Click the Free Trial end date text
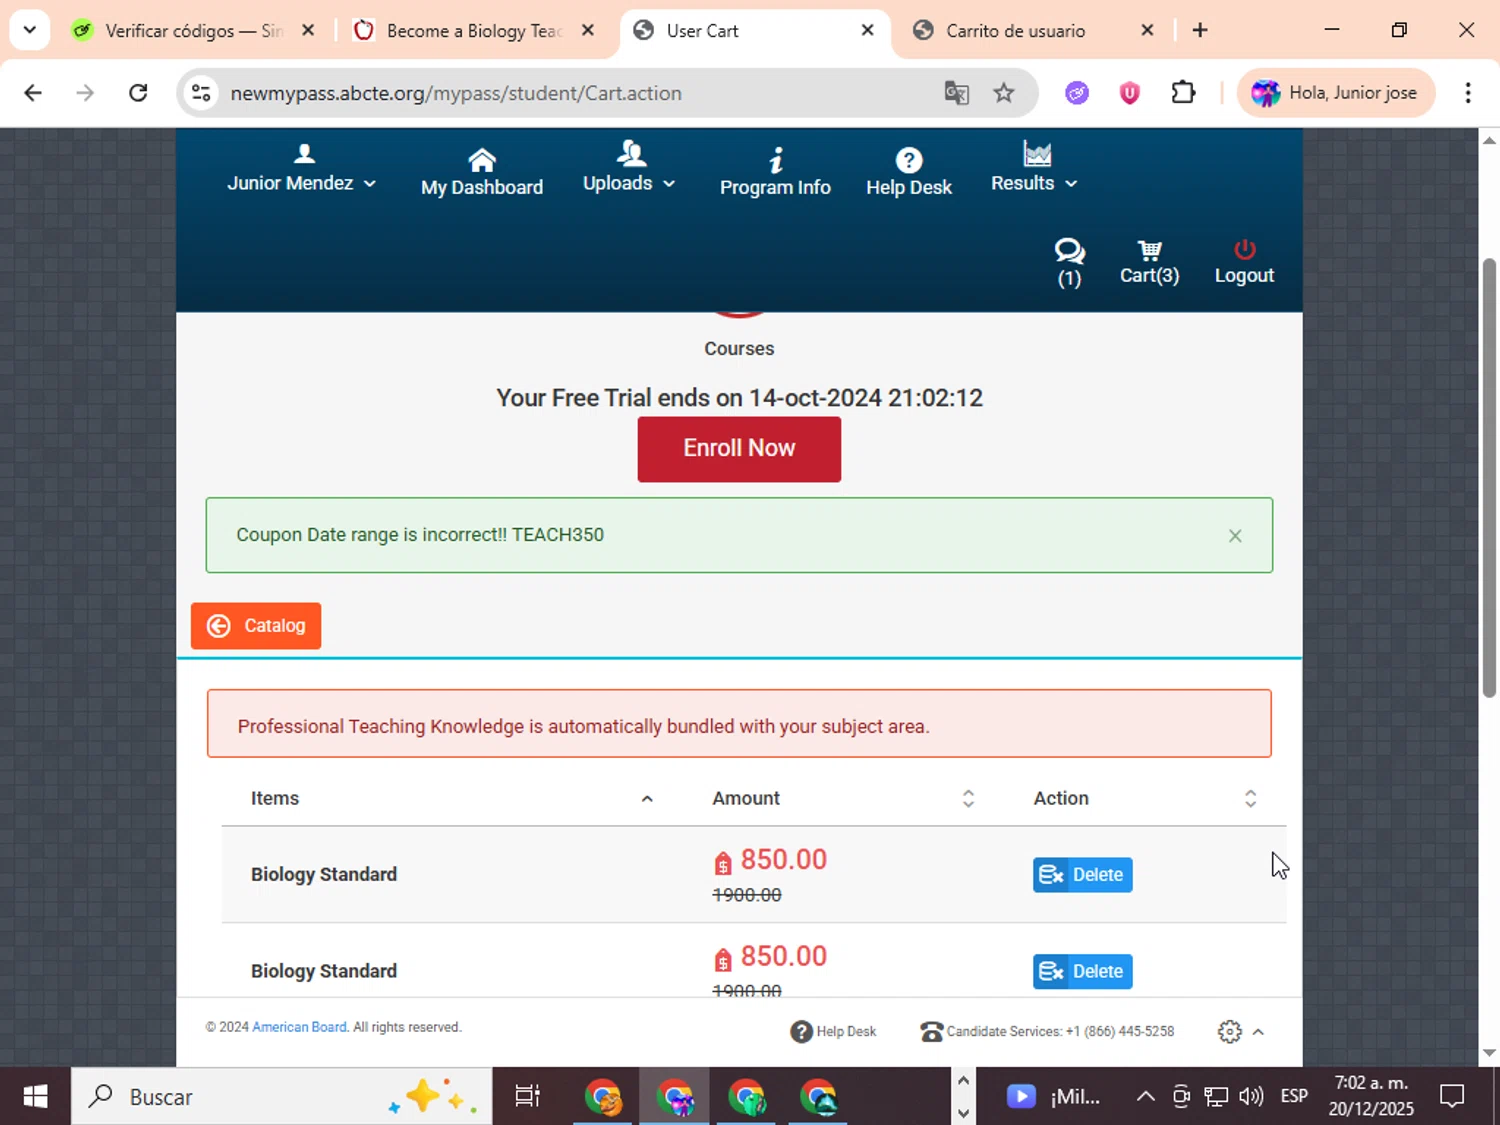This screenshot has height=1125, width=1500. coord(739,398)
